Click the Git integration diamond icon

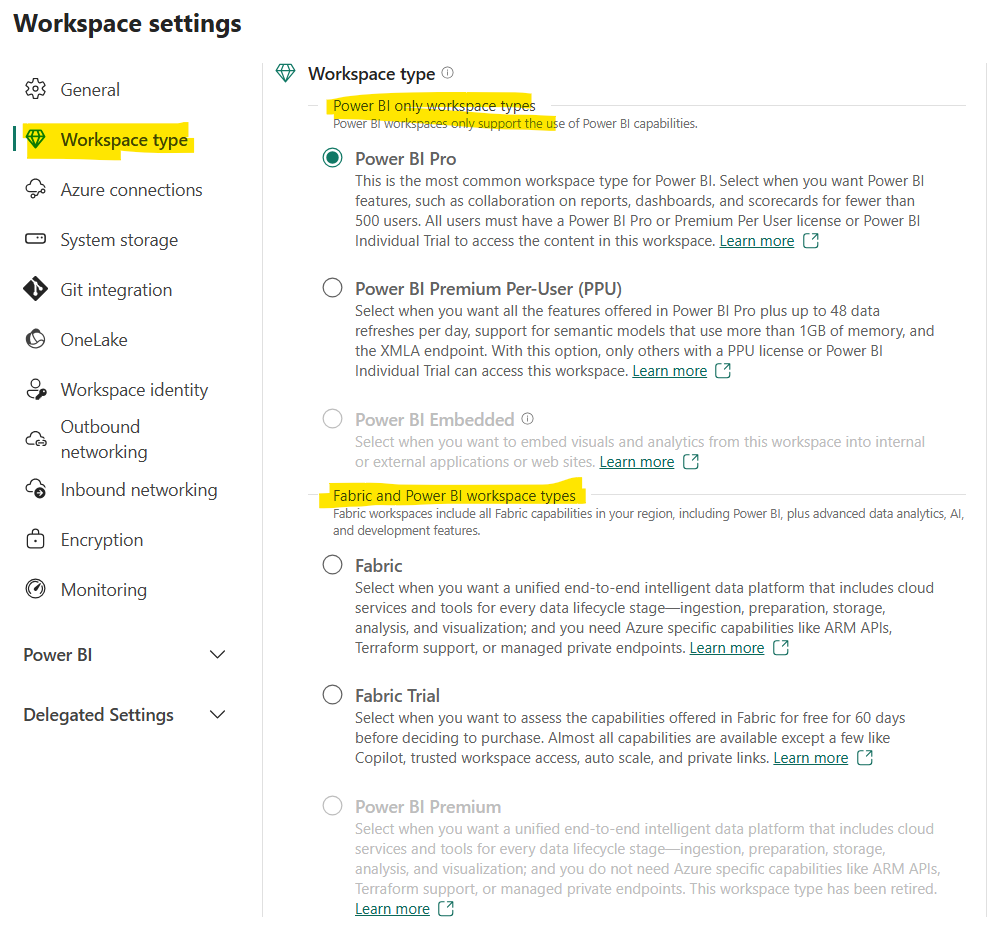click(x=36, y=289)
